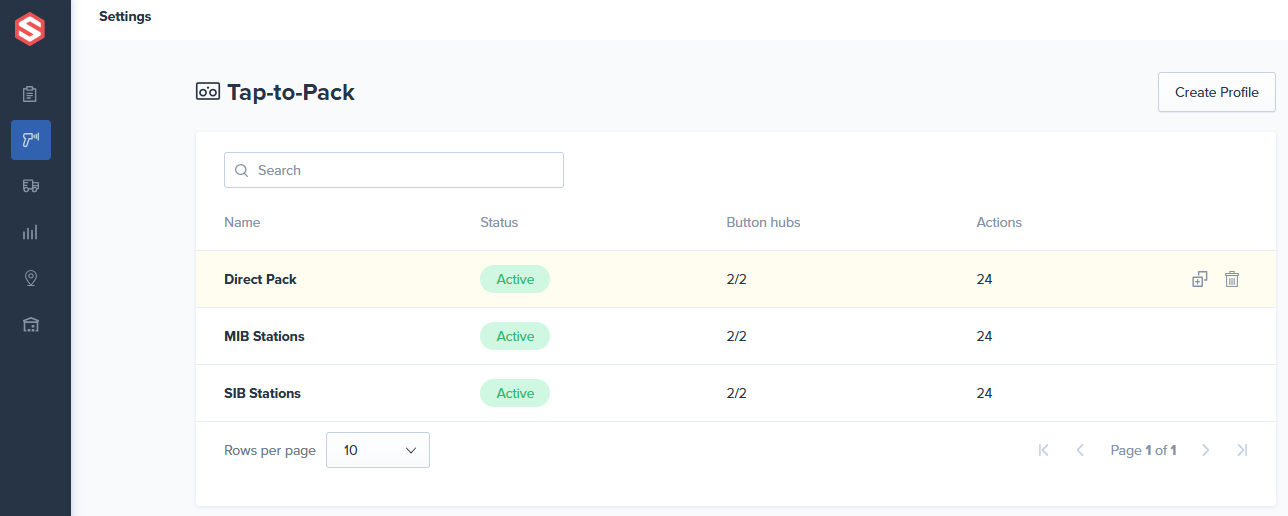Screen dimensions: 1288x516
Task: Click the Create Profile button
Action: pos(1216,92)
